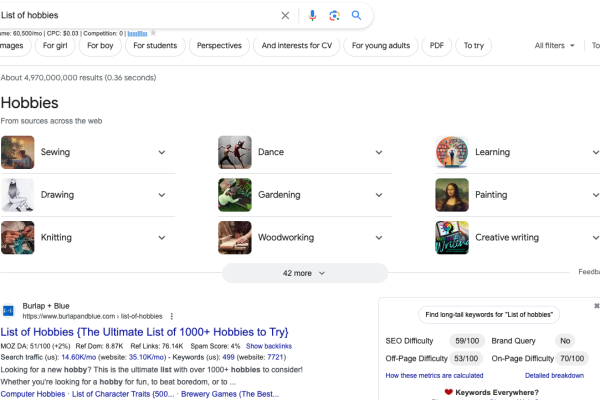Screen dimensions: 600x400
Task: Open 'List of Hobbies {The Ultimate List' result
Action: click(x=145, y=332)
